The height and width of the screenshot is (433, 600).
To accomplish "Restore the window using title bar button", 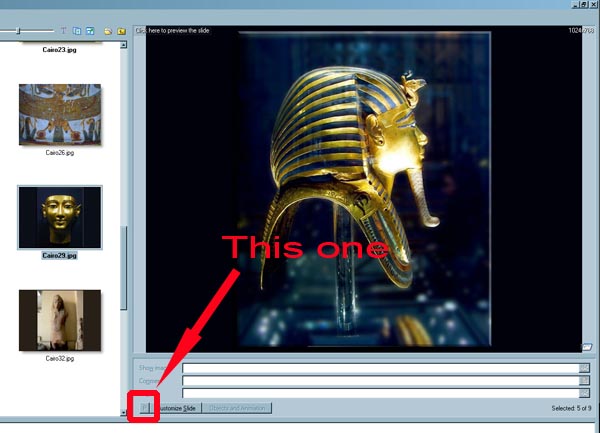I will click(584, 4).
